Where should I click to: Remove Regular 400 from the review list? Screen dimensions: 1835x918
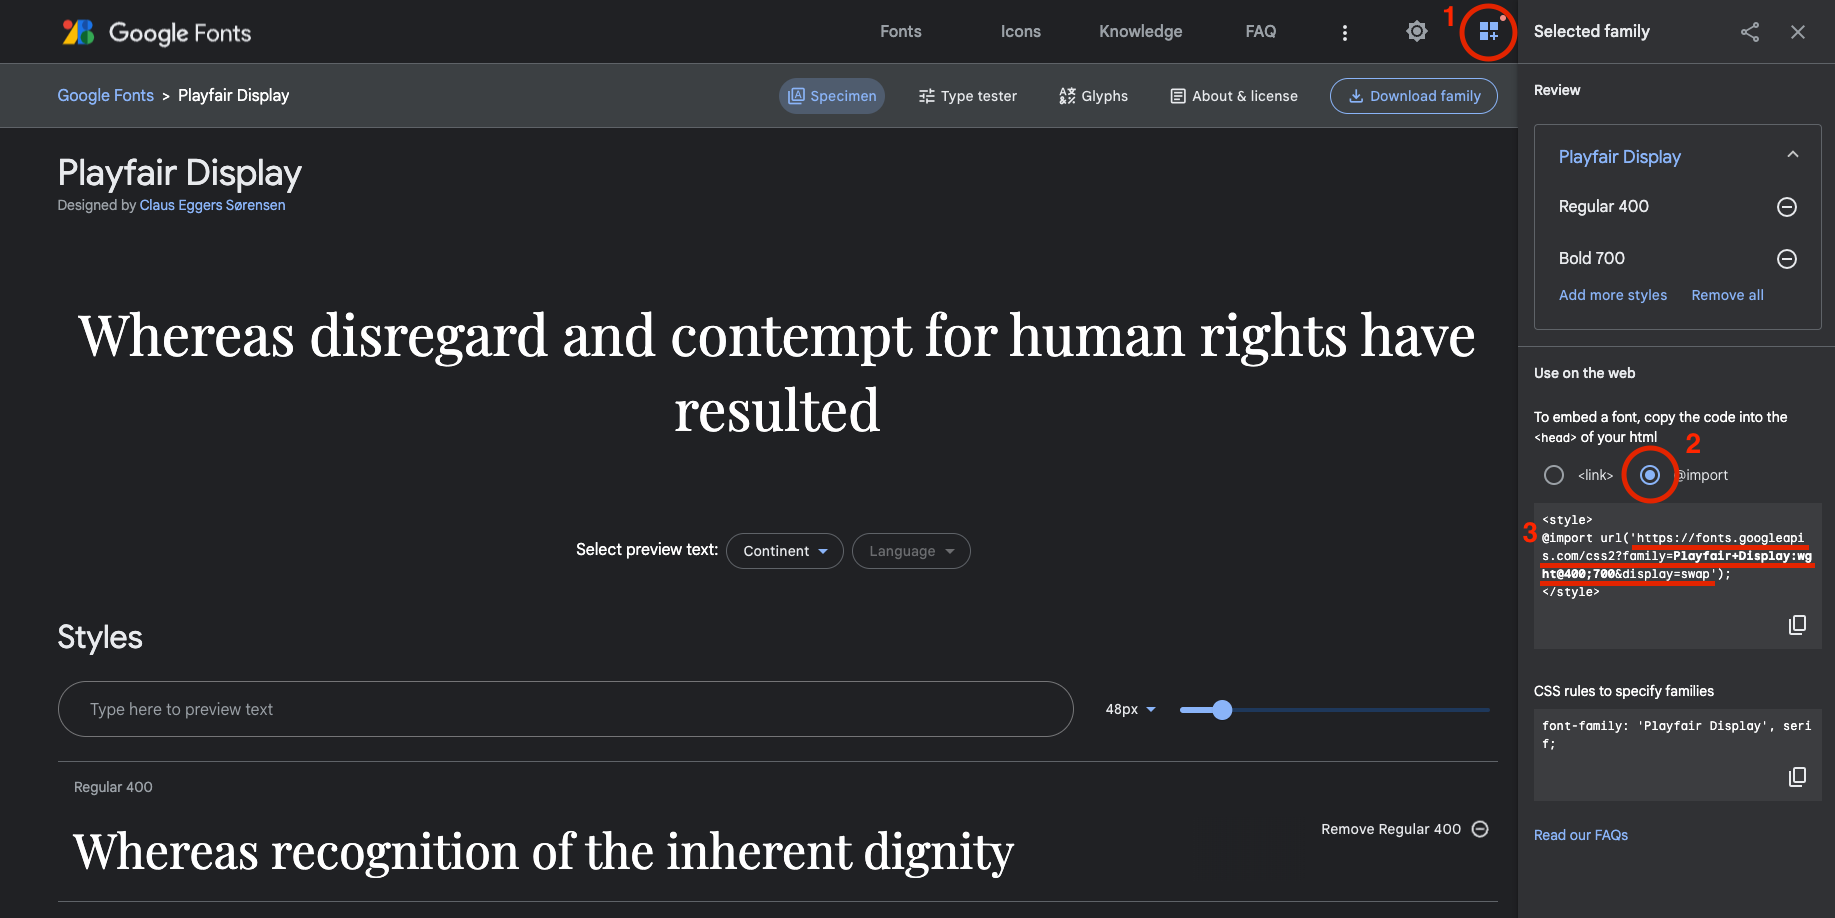(1787, 207)
